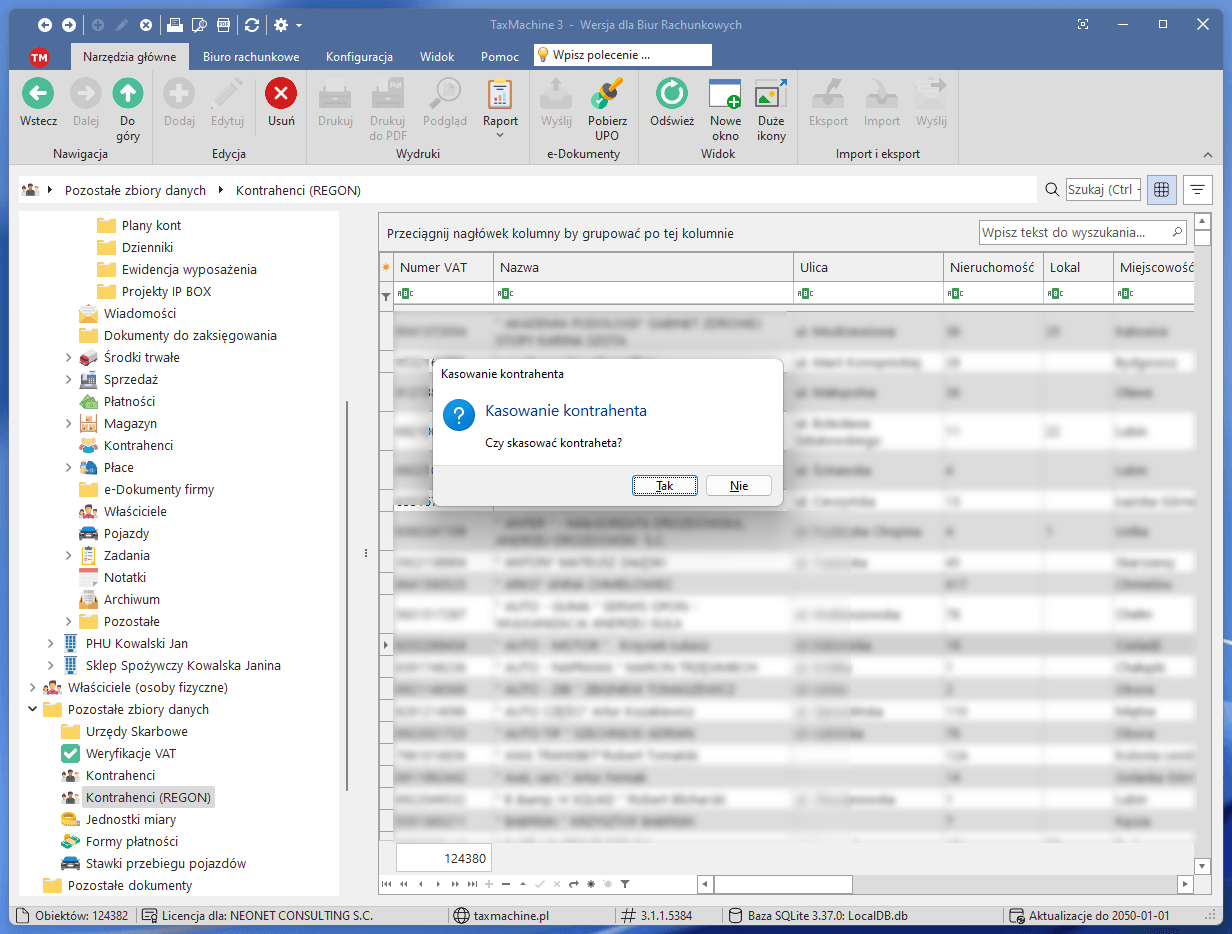Open the Raport ribbon menu
Viewport: 1232px width, 934px height.
(500, 108)
